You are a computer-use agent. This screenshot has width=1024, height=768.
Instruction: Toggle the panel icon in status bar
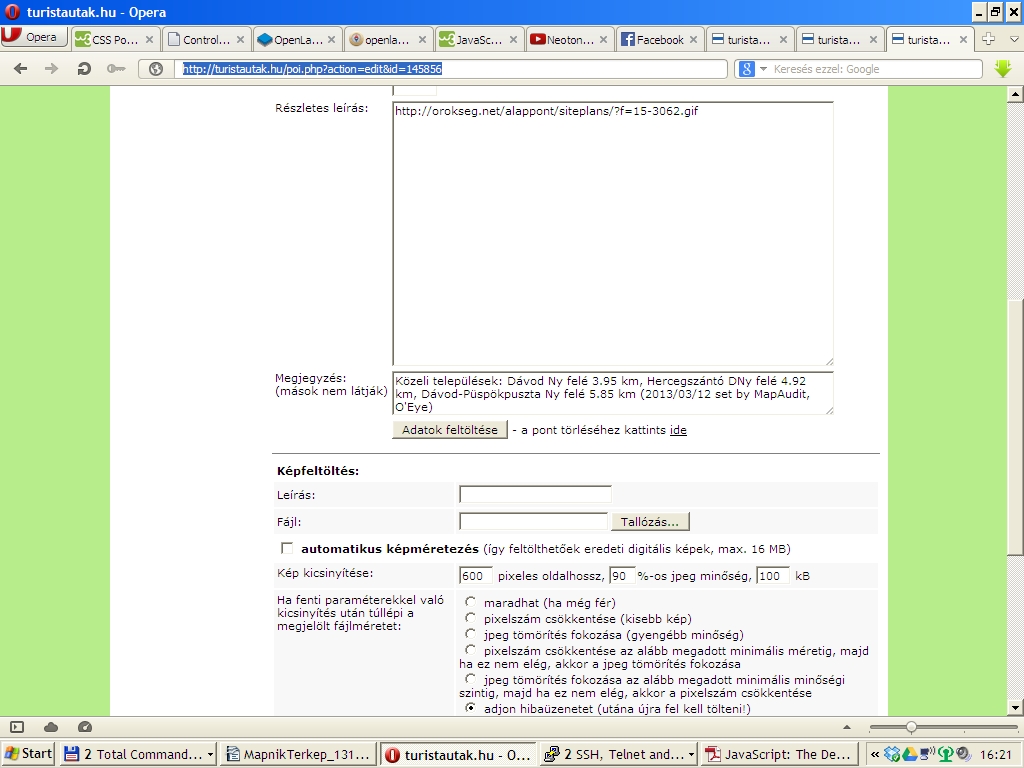[x=17, y=727]
